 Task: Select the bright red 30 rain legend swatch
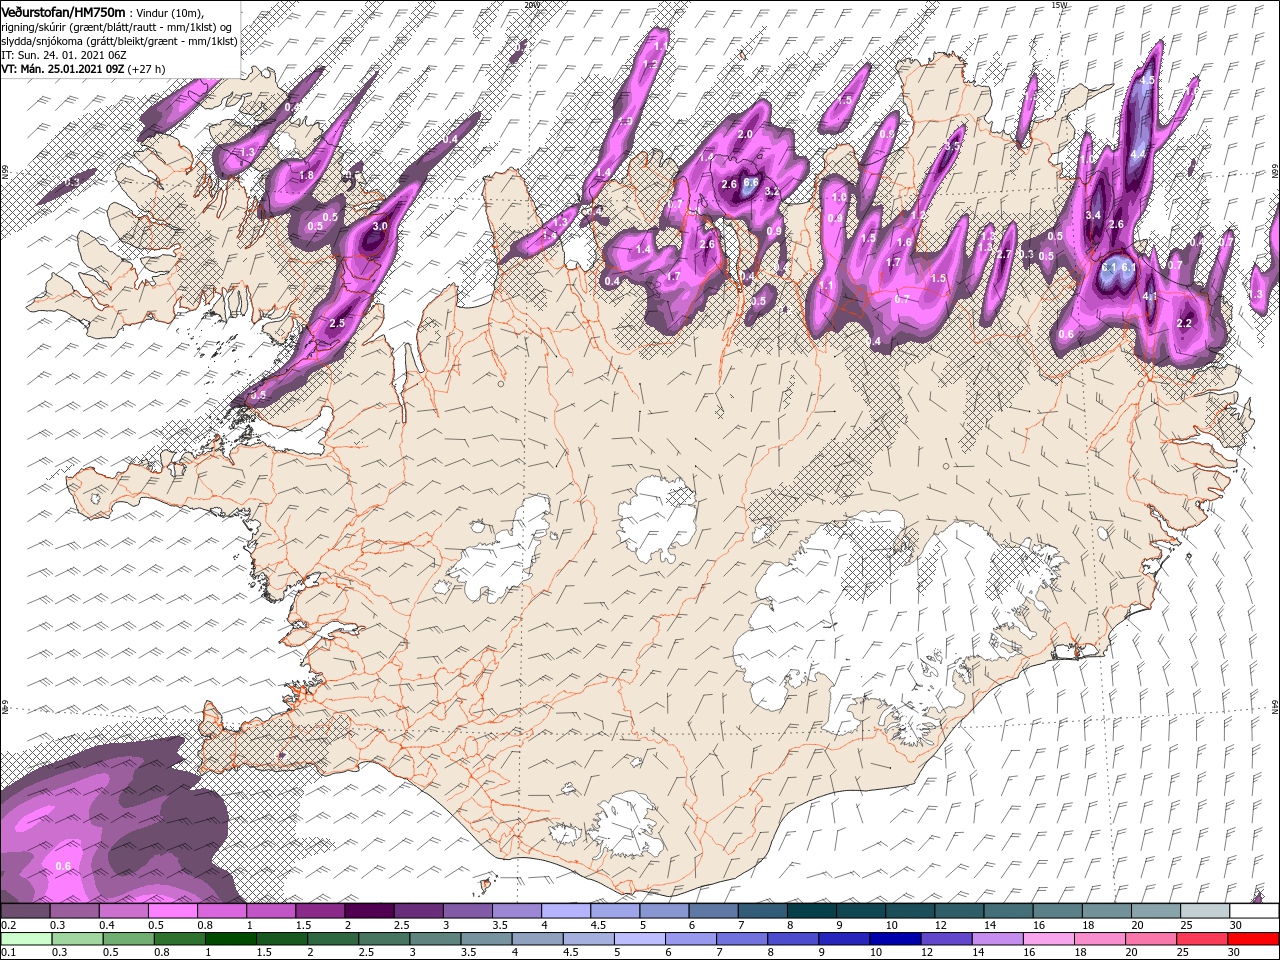1255,939
